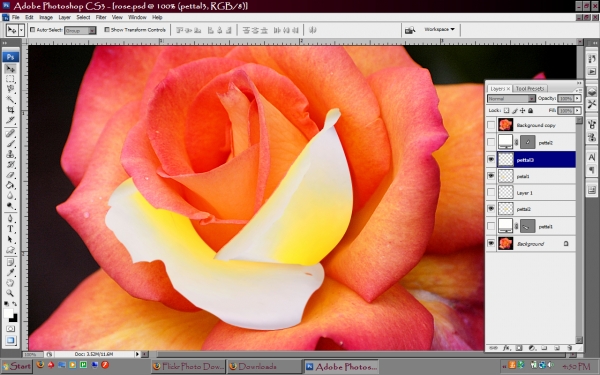Viewport: 600px width, 375px height.
Task: Collapse the Layers panel with double arrows
Action: point(579,83)
